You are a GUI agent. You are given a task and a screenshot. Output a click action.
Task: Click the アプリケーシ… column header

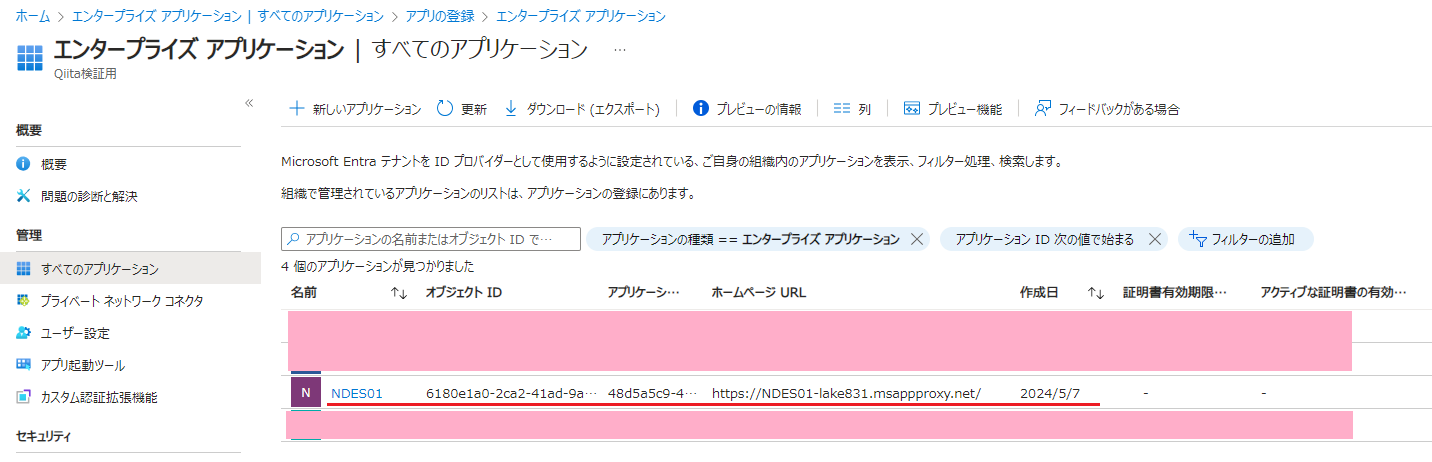[643, 292]
